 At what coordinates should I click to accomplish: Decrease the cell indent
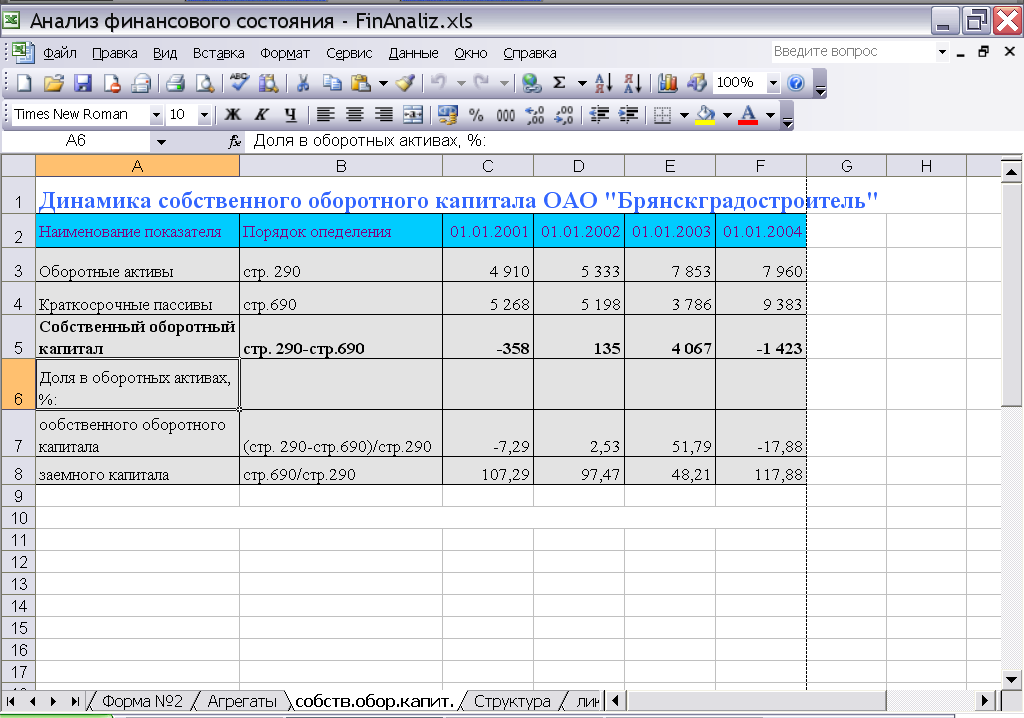[x=599, y=115]
